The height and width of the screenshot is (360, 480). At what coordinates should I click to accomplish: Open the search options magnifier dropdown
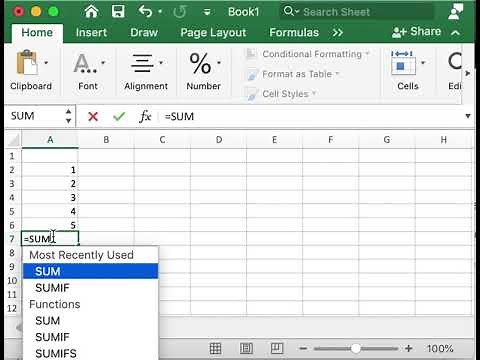[291, 12]
